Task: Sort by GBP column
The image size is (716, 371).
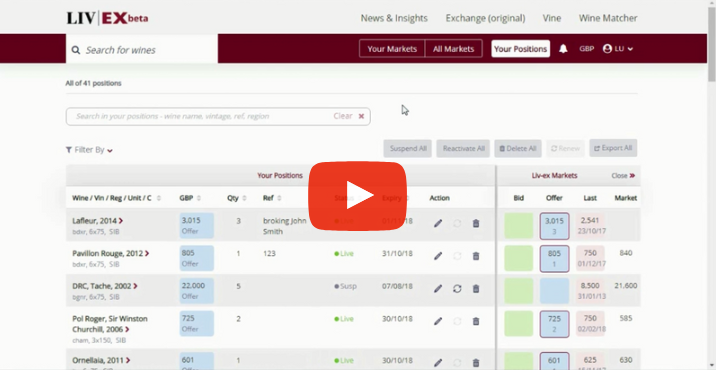Action: click(x=190, y=198)
